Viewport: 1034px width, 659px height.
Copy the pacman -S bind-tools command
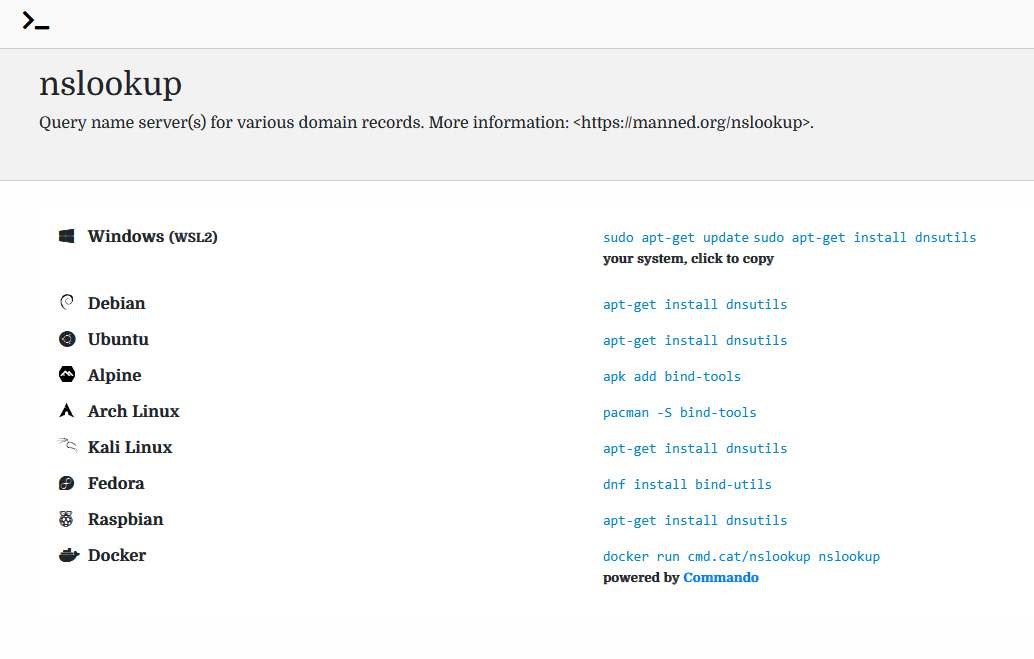click(680, 413)
